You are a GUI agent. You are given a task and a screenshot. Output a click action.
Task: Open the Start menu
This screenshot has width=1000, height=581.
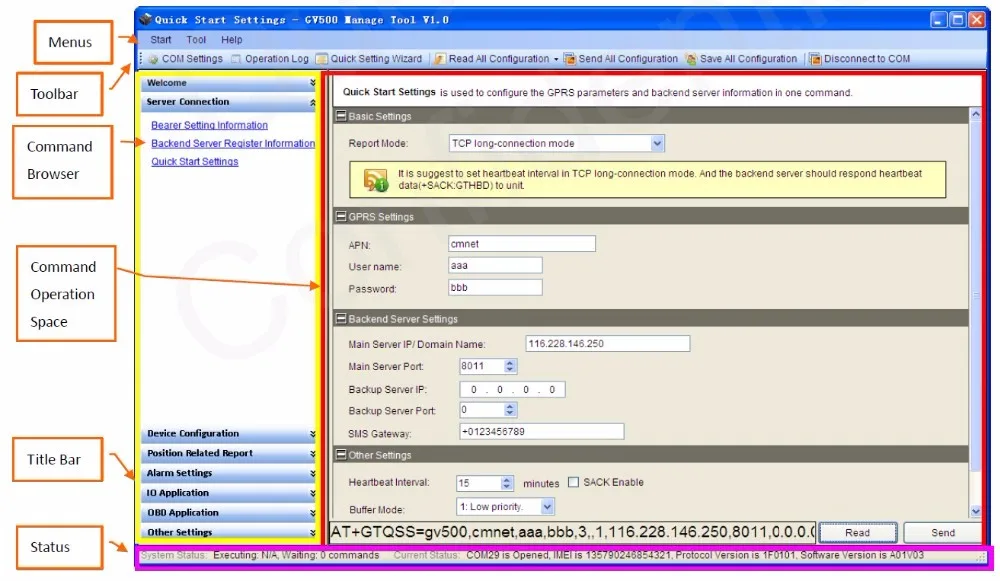161,40
